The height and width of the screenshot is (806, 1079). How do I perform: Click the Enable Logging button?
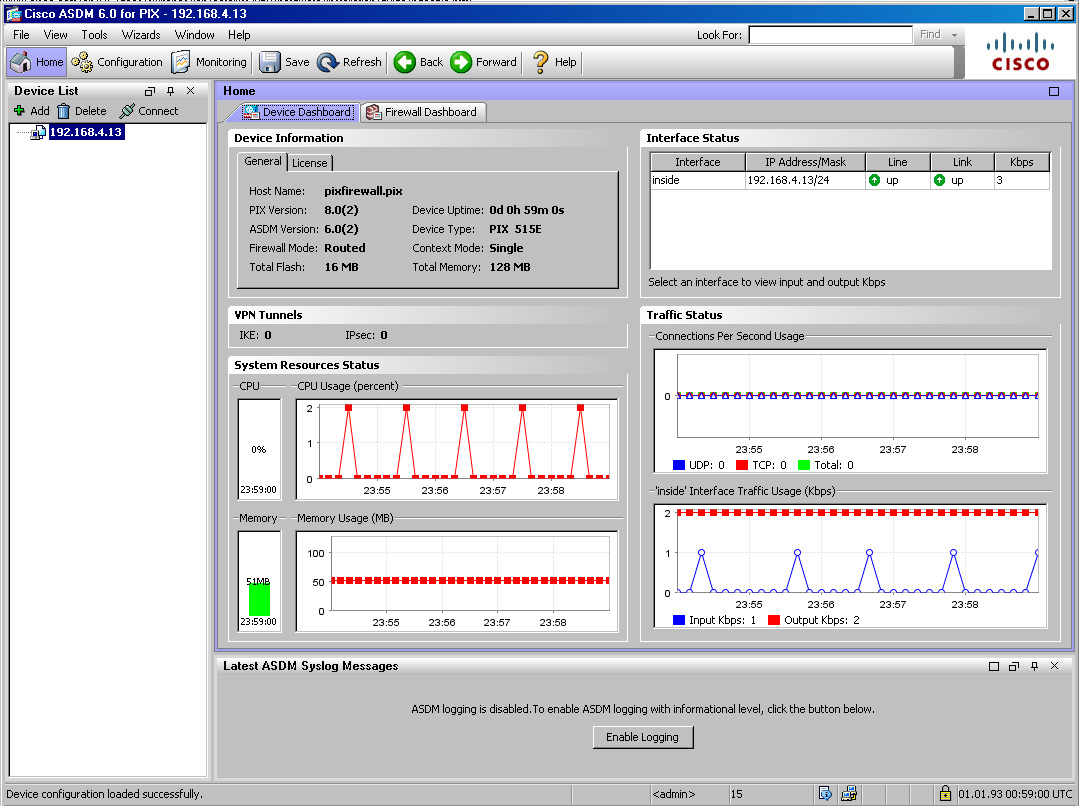(x=642, y=737)
